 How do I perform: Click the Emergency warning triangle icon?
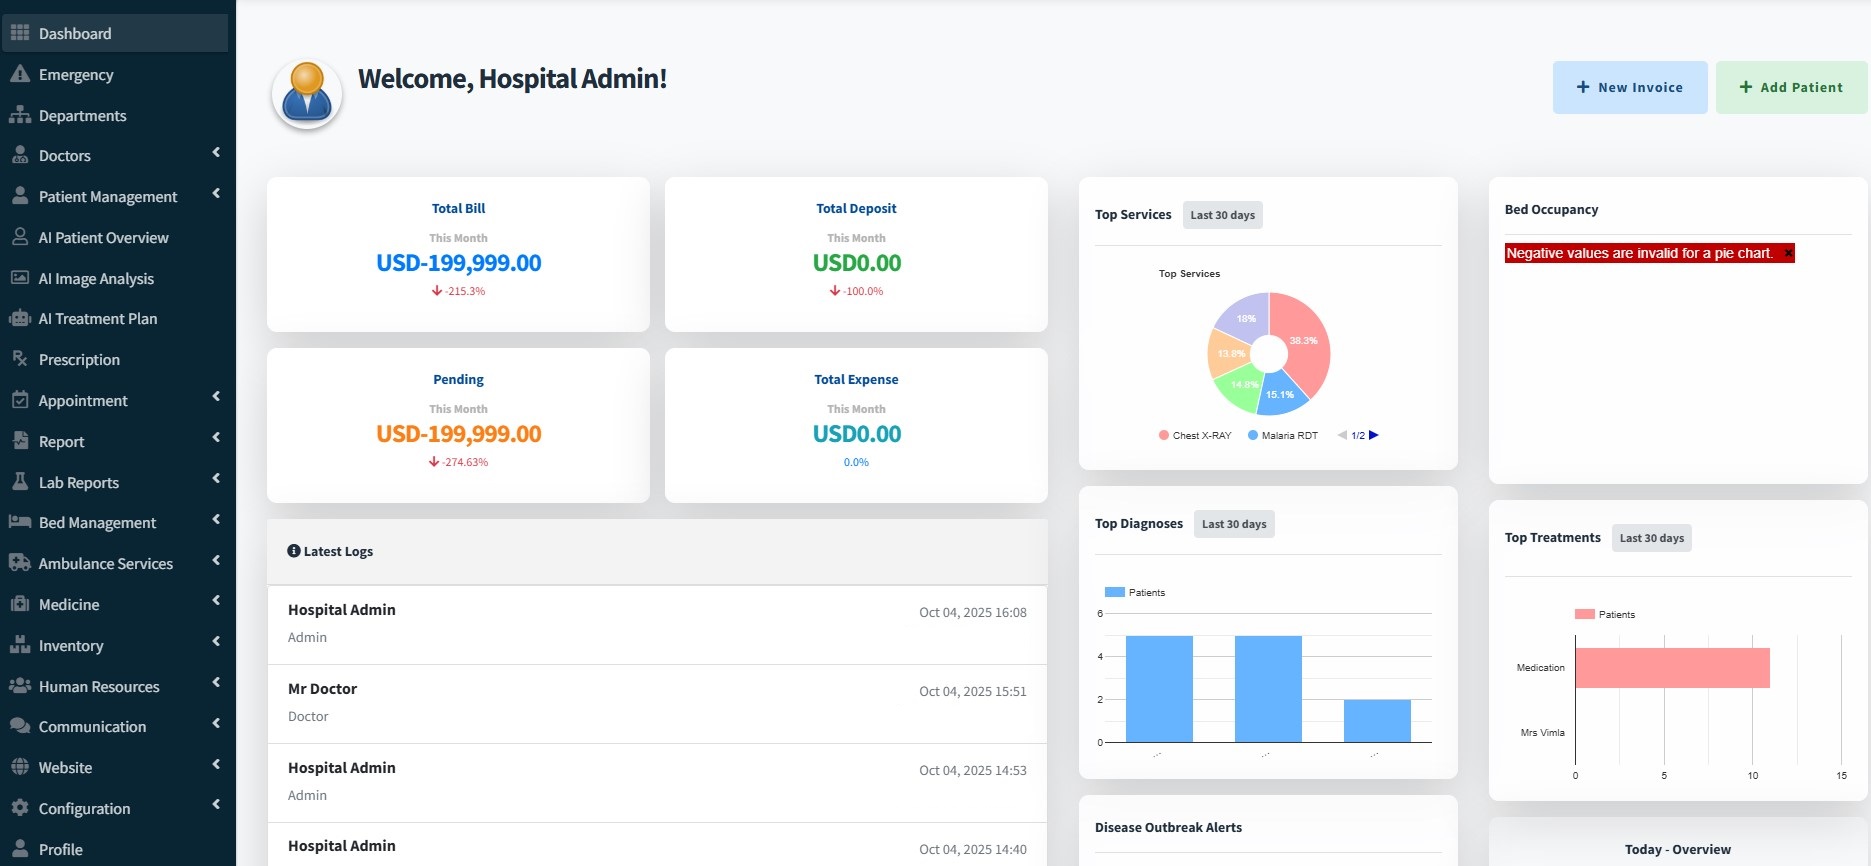pyautogui.click(x=20, y=74)
